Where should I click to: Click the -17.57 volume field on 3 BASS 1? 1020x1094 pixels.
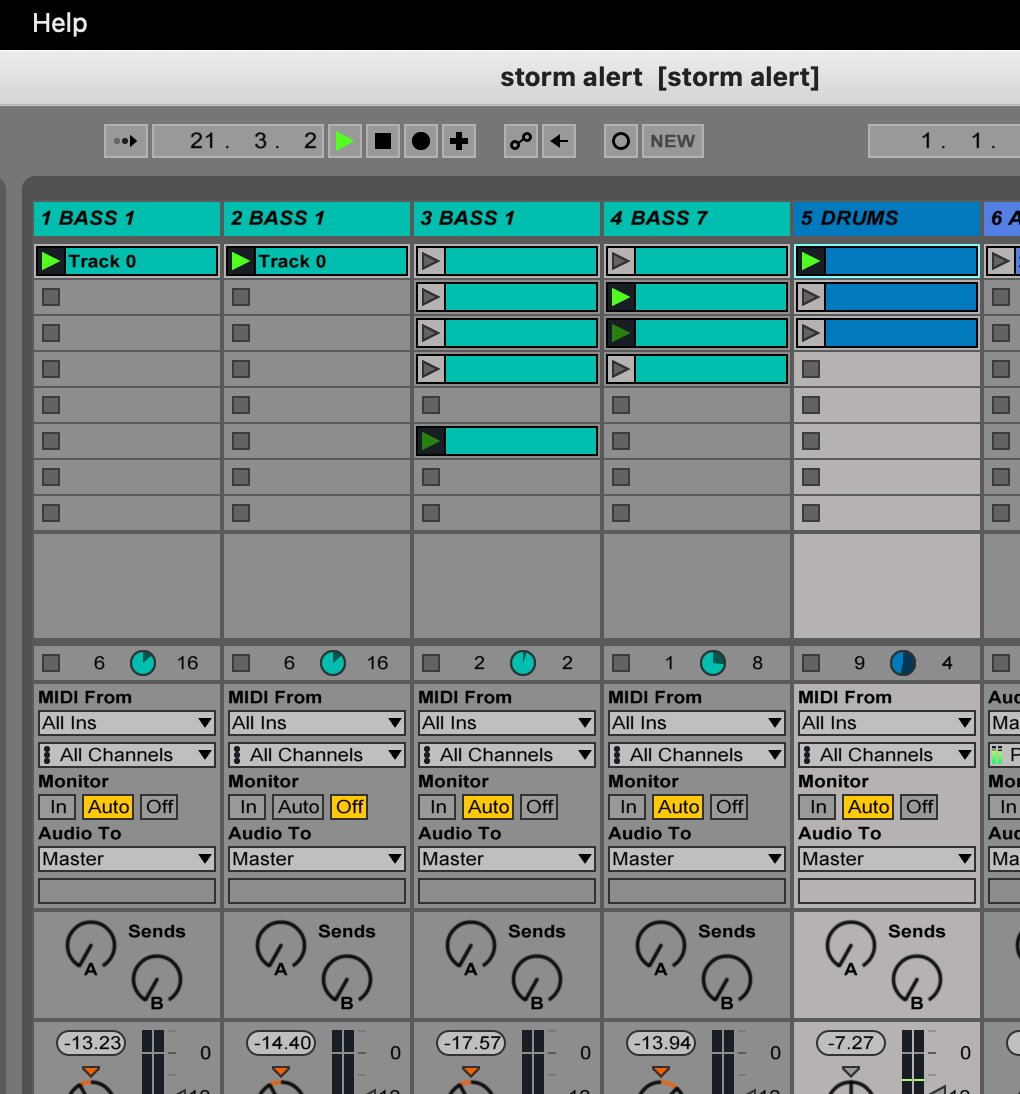471,1043
